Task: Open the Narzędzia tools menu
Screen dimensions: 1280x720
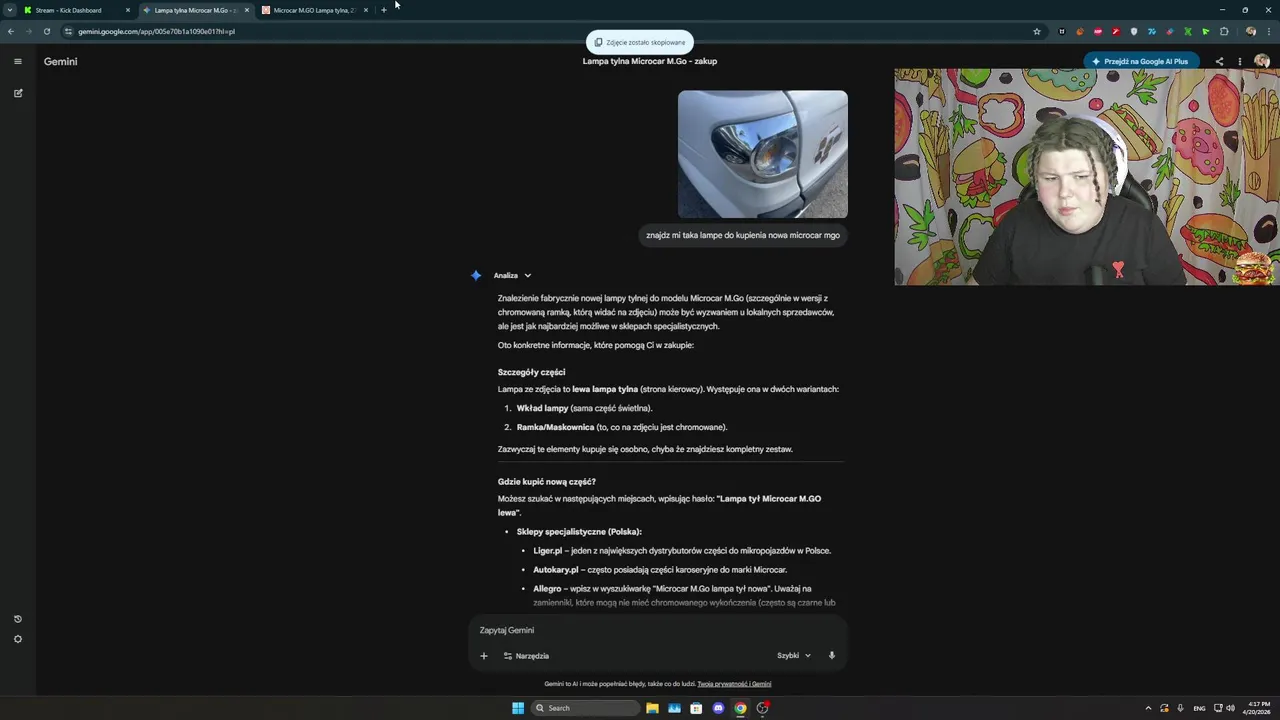Action: pyautogui.click(x=526, y=656)
